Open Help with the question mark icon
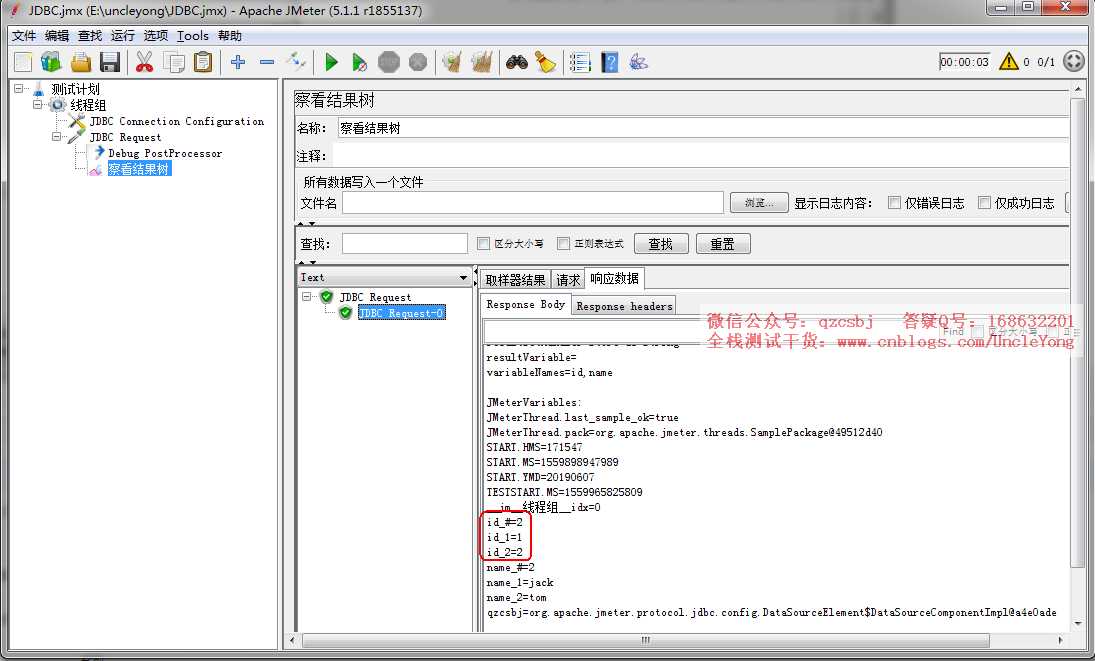This screenshot has width=1095, height=661. 610,62
